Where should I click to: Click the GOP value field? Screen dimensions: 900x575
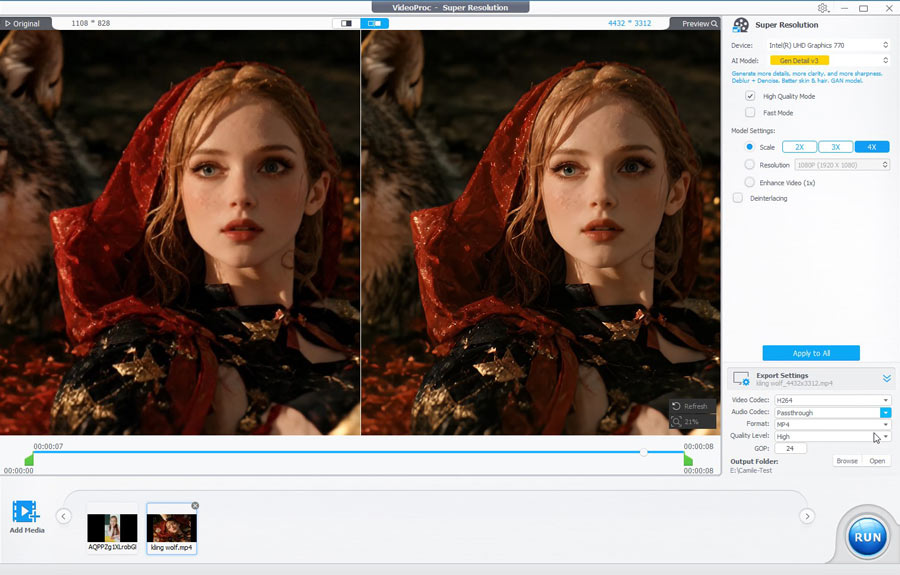[790, 448]
